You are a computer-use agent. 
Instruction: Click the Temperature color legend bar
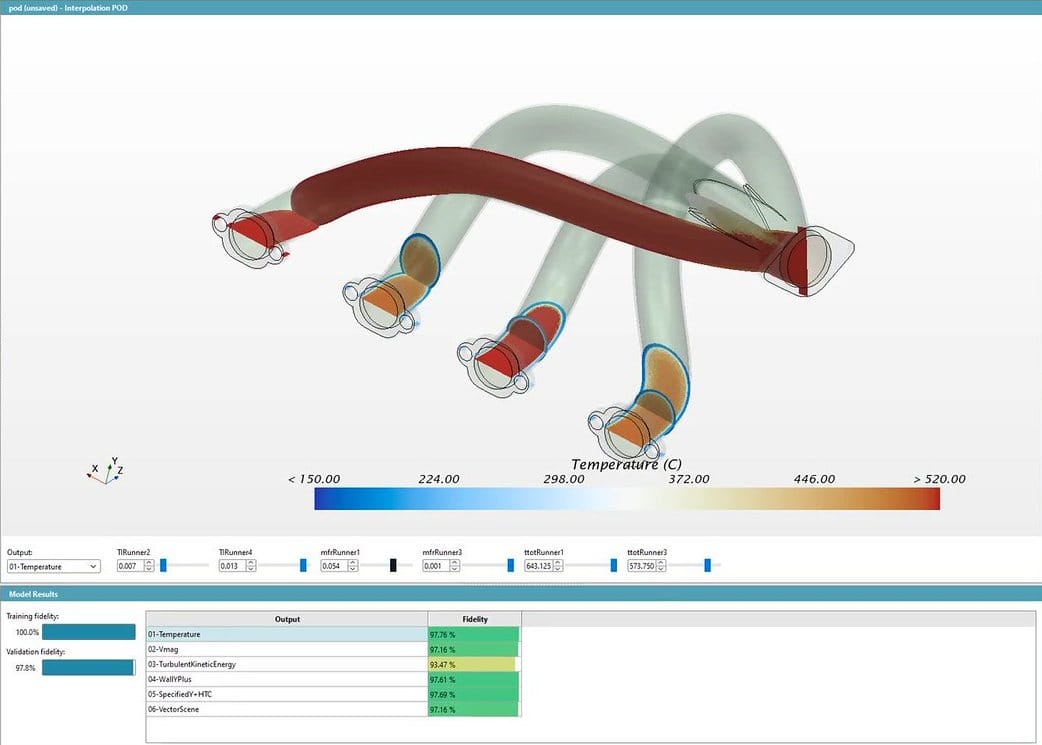pyautogui.click(x=627, y=498)
